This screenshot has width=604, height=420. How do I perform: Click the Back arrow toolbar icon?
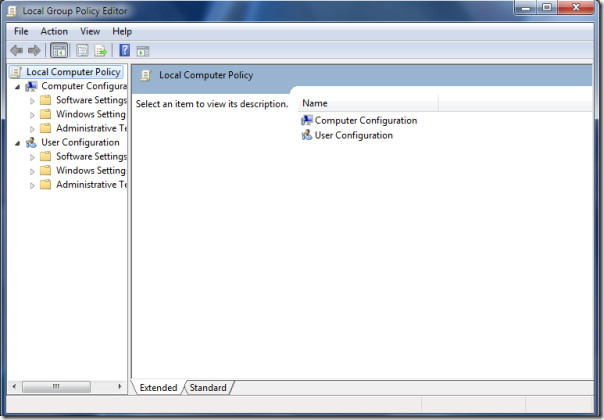pos(17,50)
